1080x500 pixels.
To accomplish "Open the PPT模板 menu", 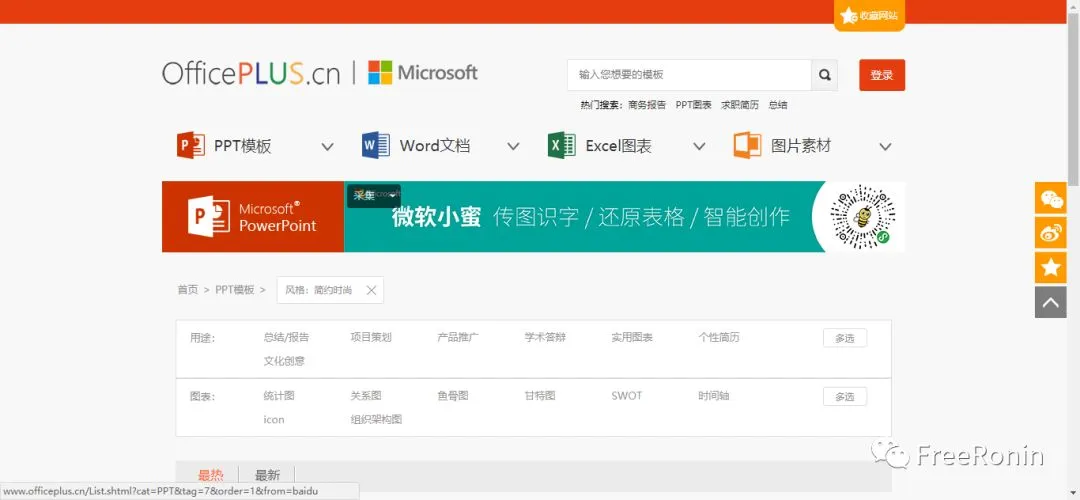I will click(242, 146).
